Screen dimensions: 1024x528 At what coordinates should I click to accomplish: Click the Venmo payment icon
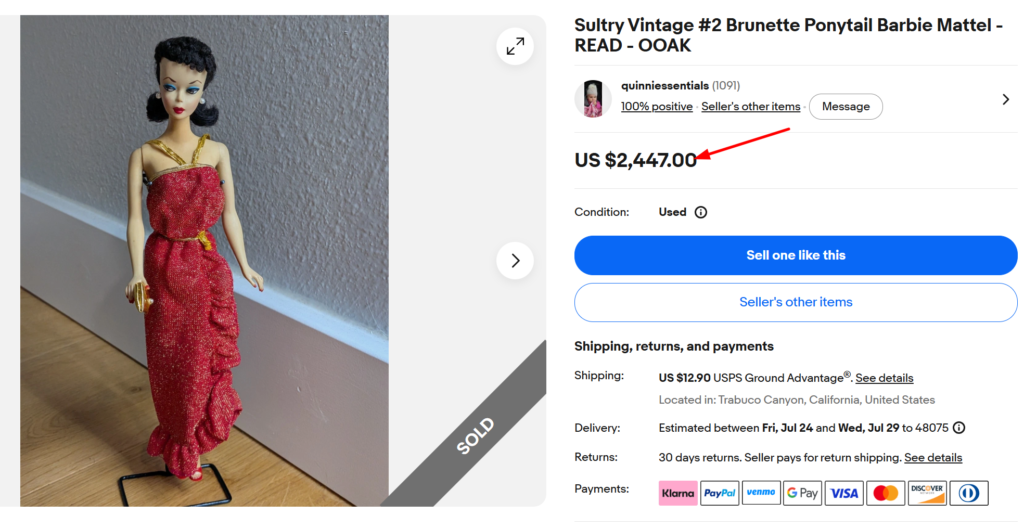(761, 493)
